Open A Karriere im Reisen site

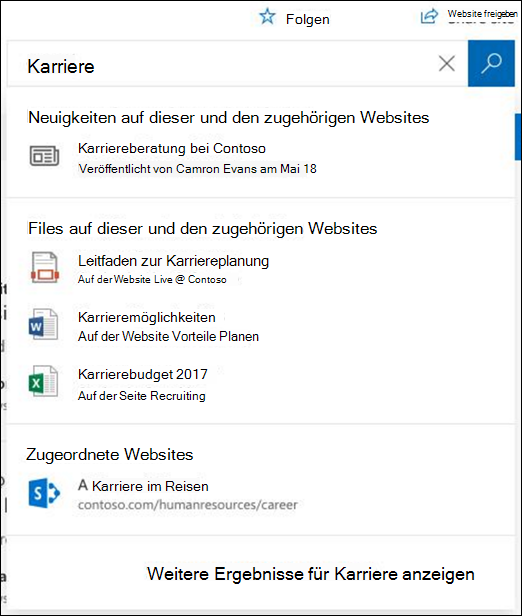coord(143,486)
